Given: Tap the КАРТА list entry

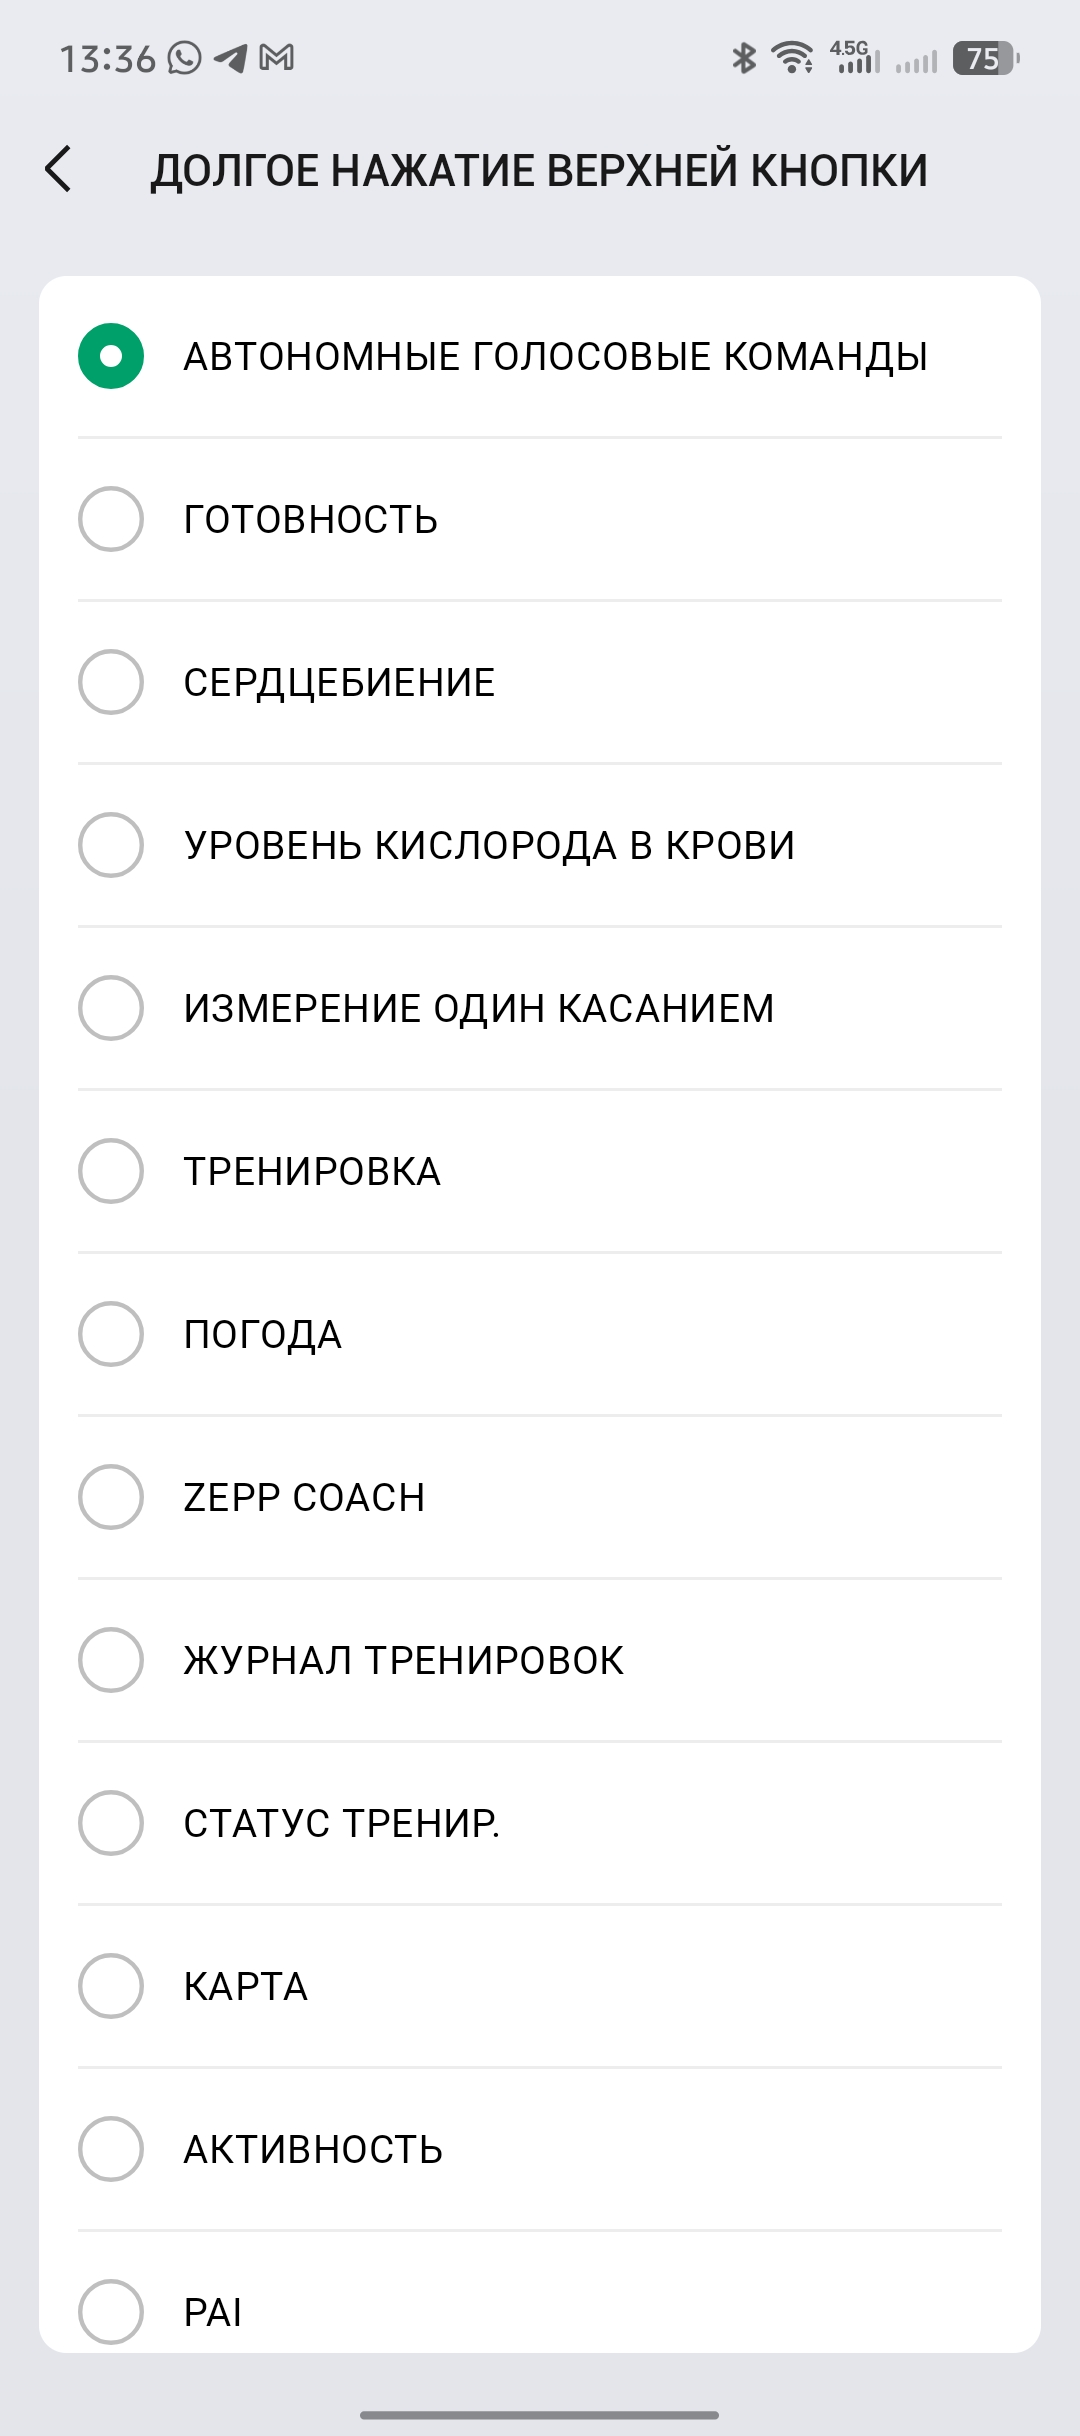Looking at the screenshot, I should click(246, 1986).
